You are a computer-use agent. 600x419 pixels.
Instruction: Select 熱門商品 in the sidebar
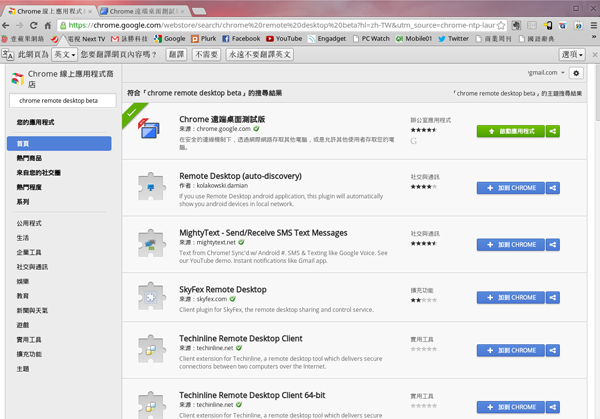click(29, 158)
